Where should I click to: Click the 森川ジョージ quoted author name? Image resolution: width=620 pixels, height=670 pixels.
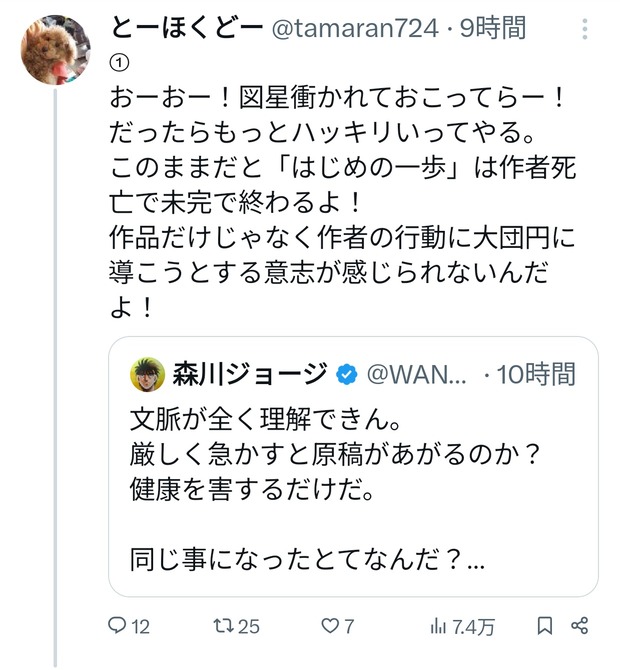click(250, 374)
